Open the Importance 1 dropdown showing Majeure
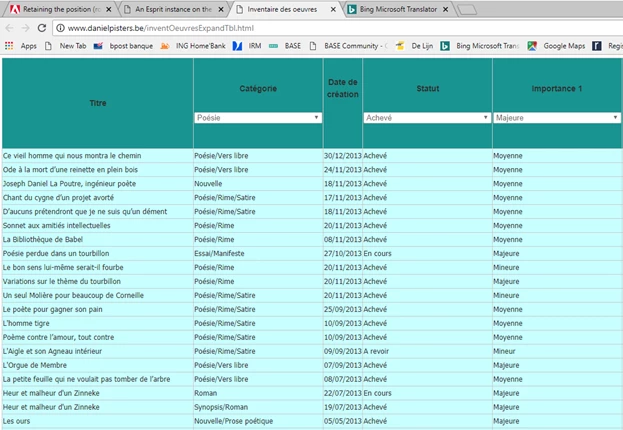The width and height of the screenshot is (623, 430). click(557, 118)
